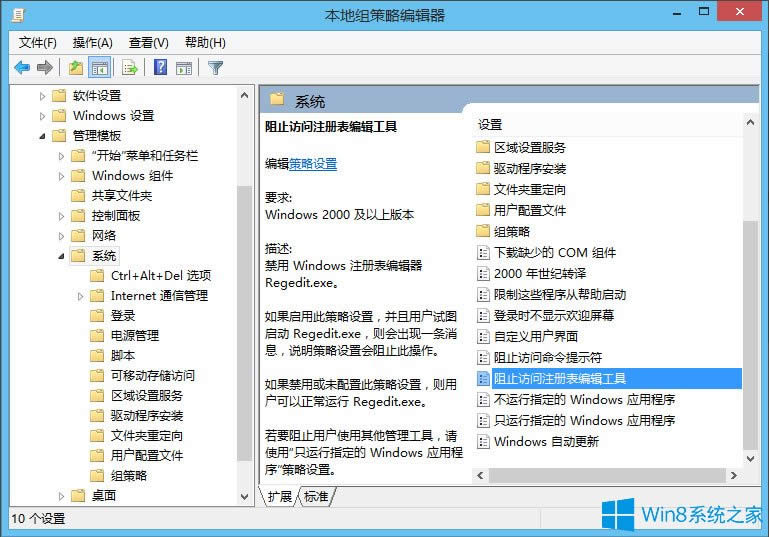Expand 桌面 tree node
The width and height of the screenshot is (769, 537).
(x=61, y=496)
